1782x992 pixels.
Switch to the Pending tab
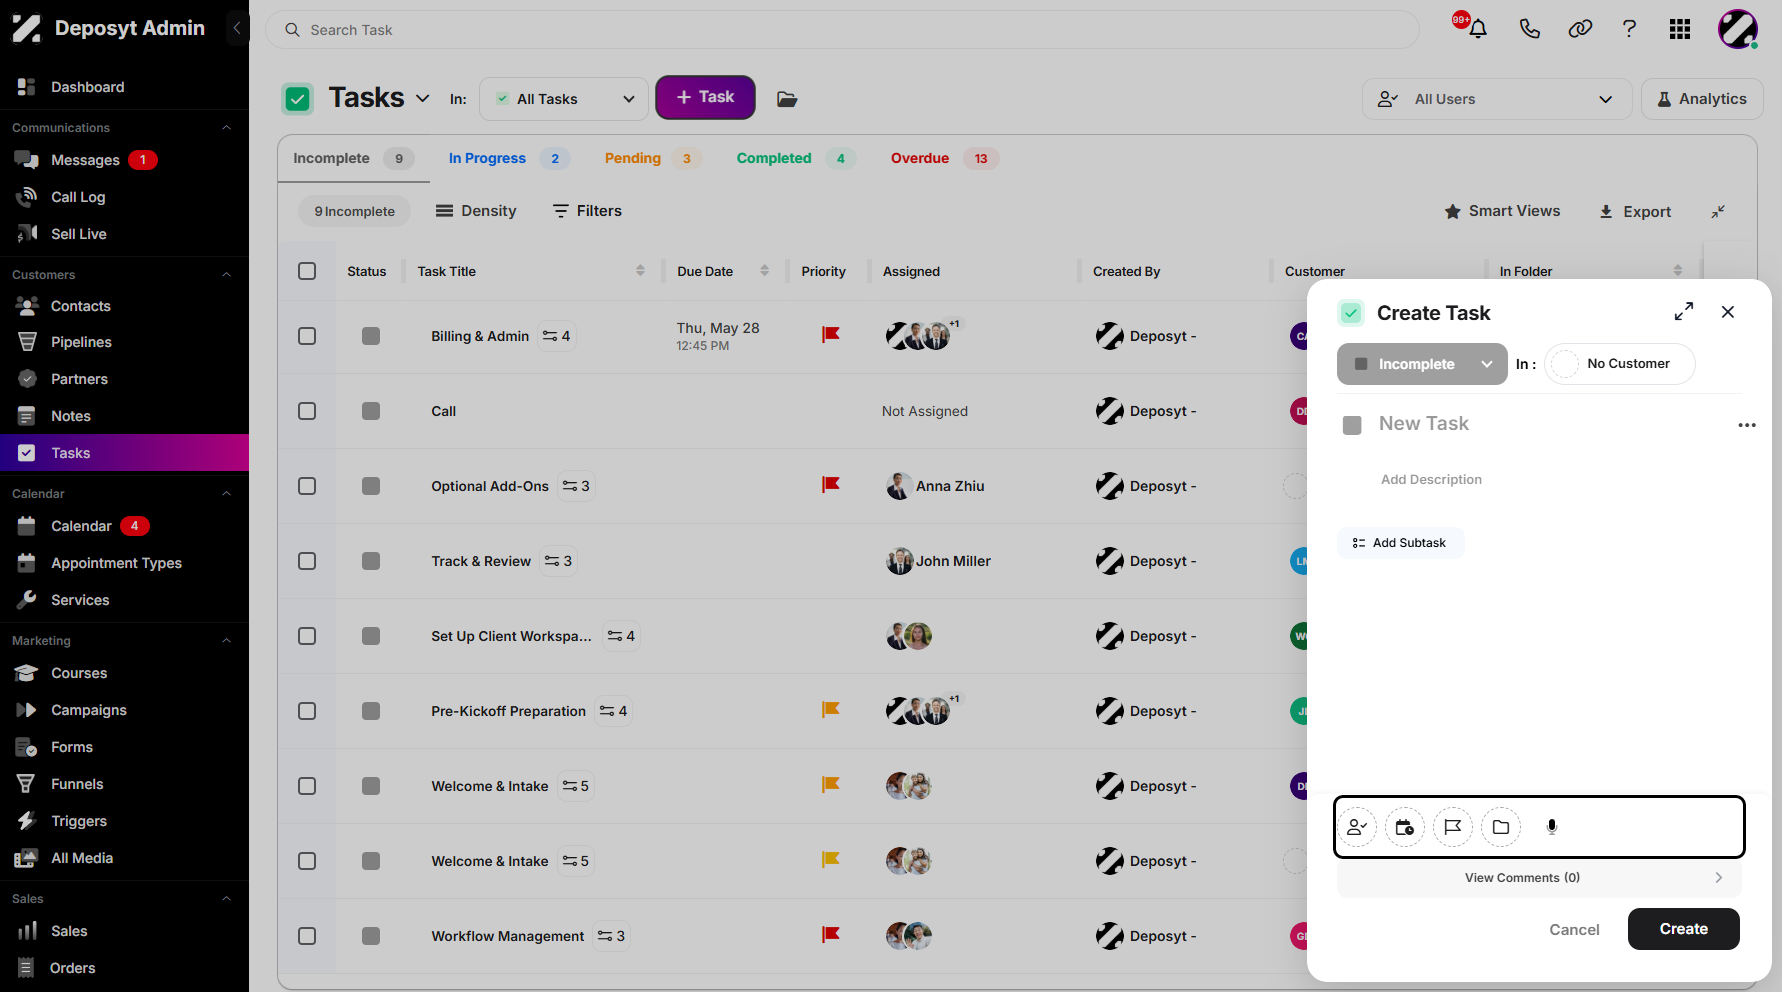(652, 158)
